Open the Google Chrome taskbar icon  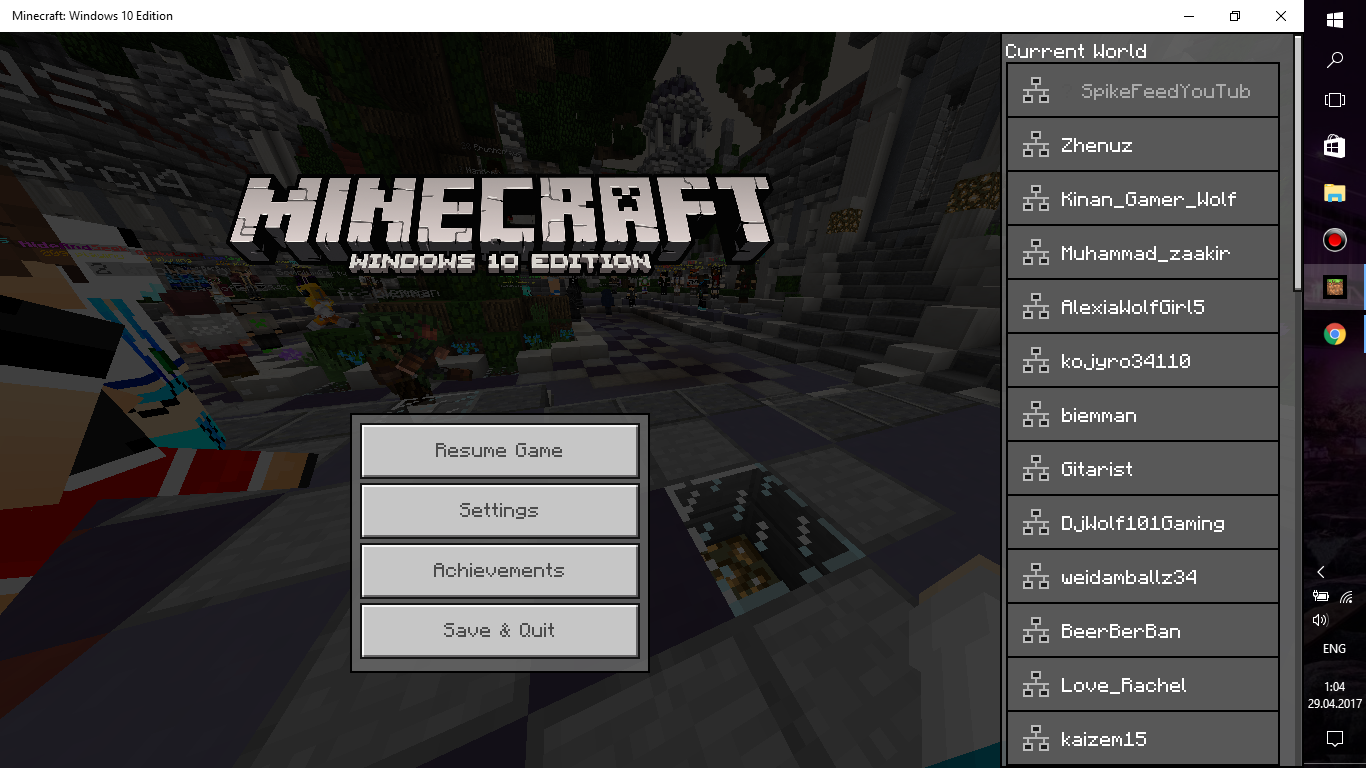tap(1334, 334)
